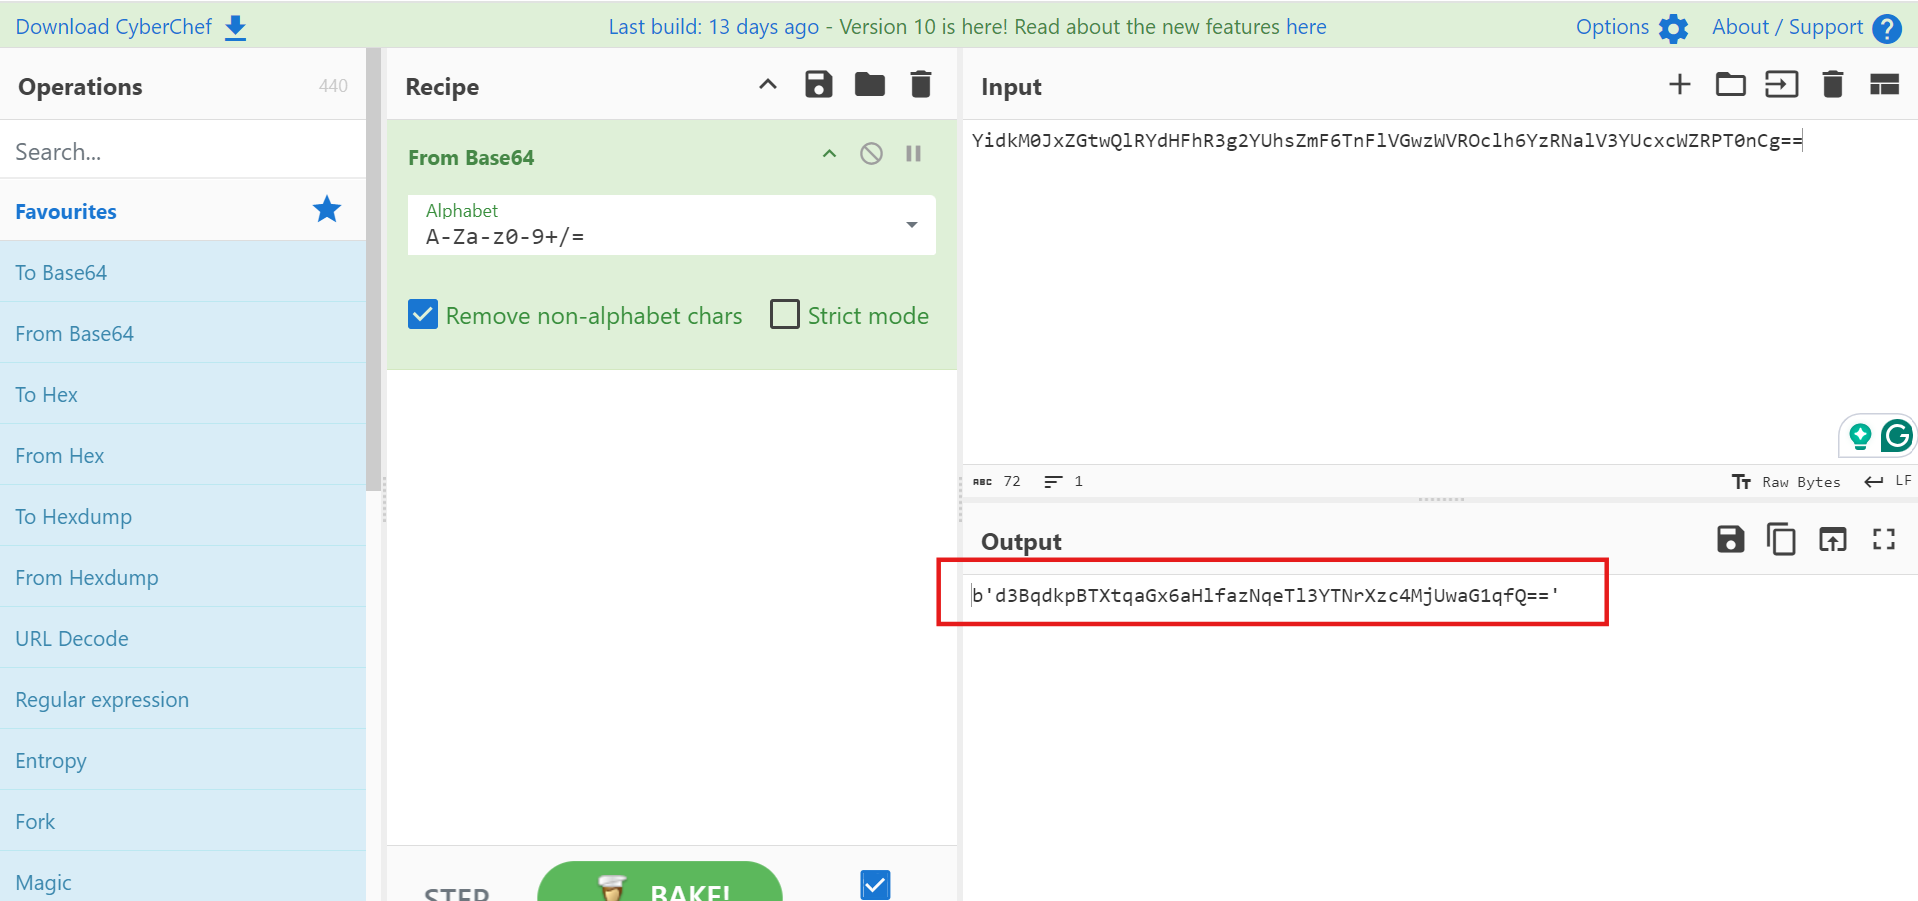Viewport: 1918px width, 901px height.
Task: Select To Hexdump operation
Action: point(183,516)
